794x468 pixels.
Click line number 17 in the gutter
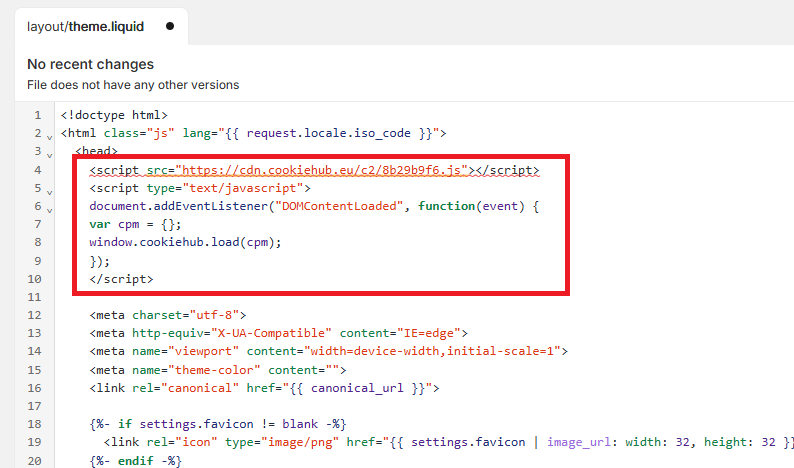coord(34,406)
